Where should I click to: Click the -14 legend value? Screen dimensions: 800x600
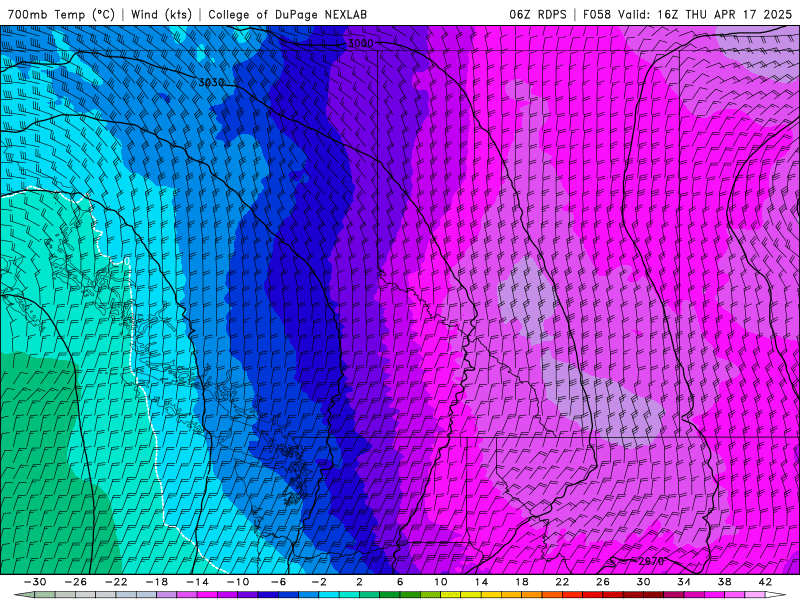pos(197,582)
